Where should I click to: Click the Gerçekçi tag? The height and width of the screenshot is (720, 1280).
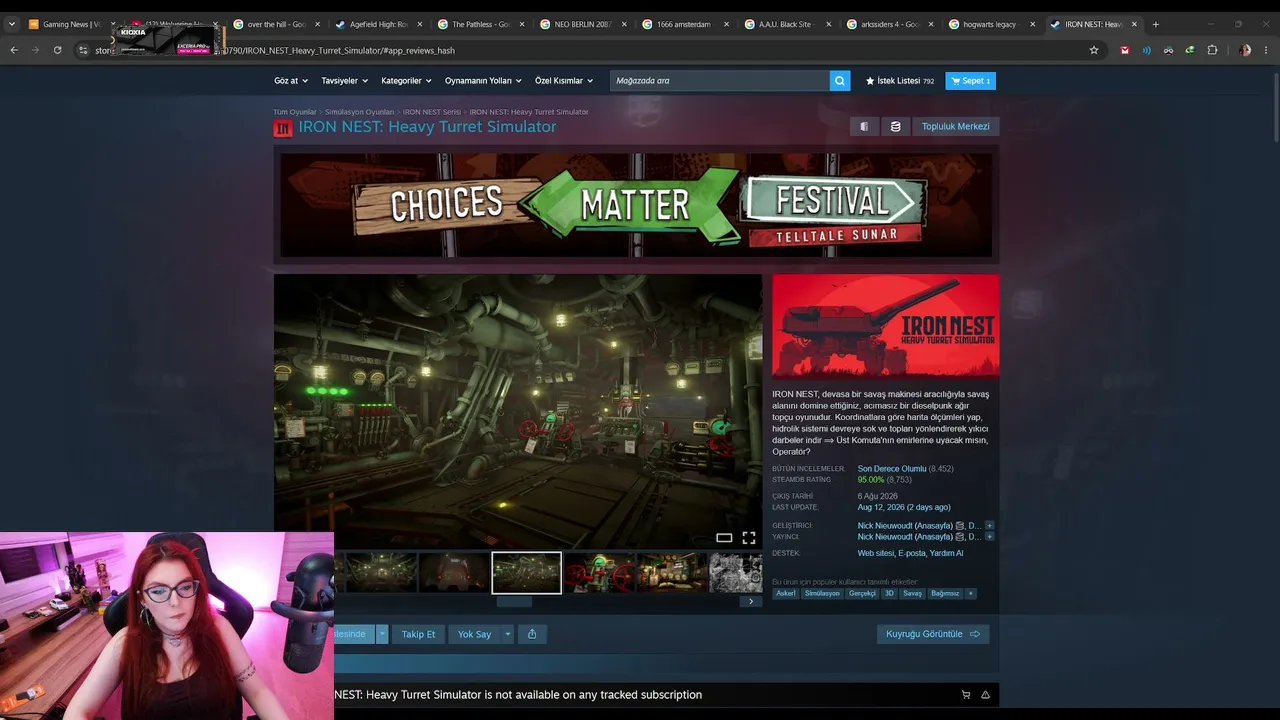pos(862,593)
